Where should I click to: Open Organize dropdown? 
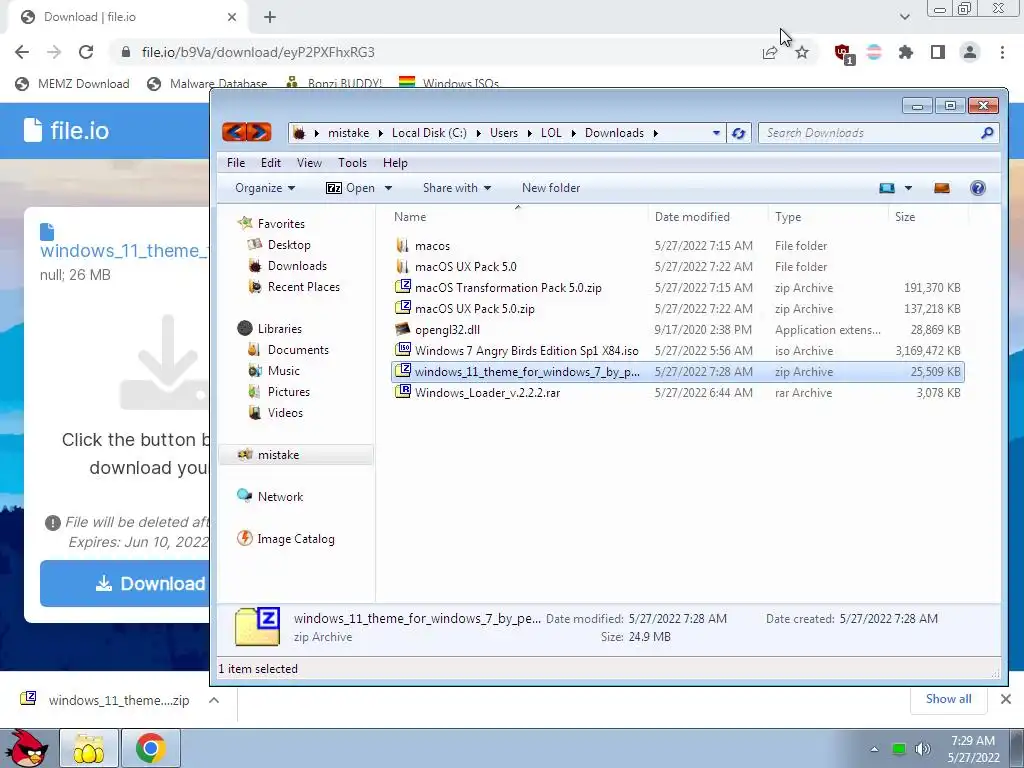point(264,188)
